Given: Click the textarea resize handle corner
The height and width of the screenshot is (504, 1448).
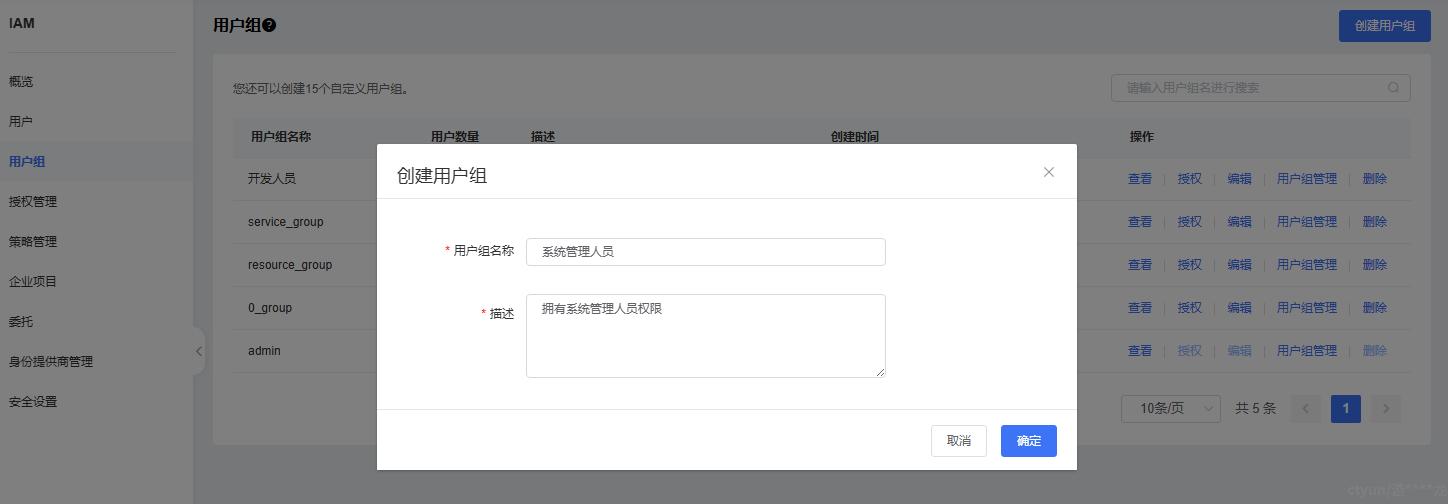Looking at the screenshot, I should 881,373.
